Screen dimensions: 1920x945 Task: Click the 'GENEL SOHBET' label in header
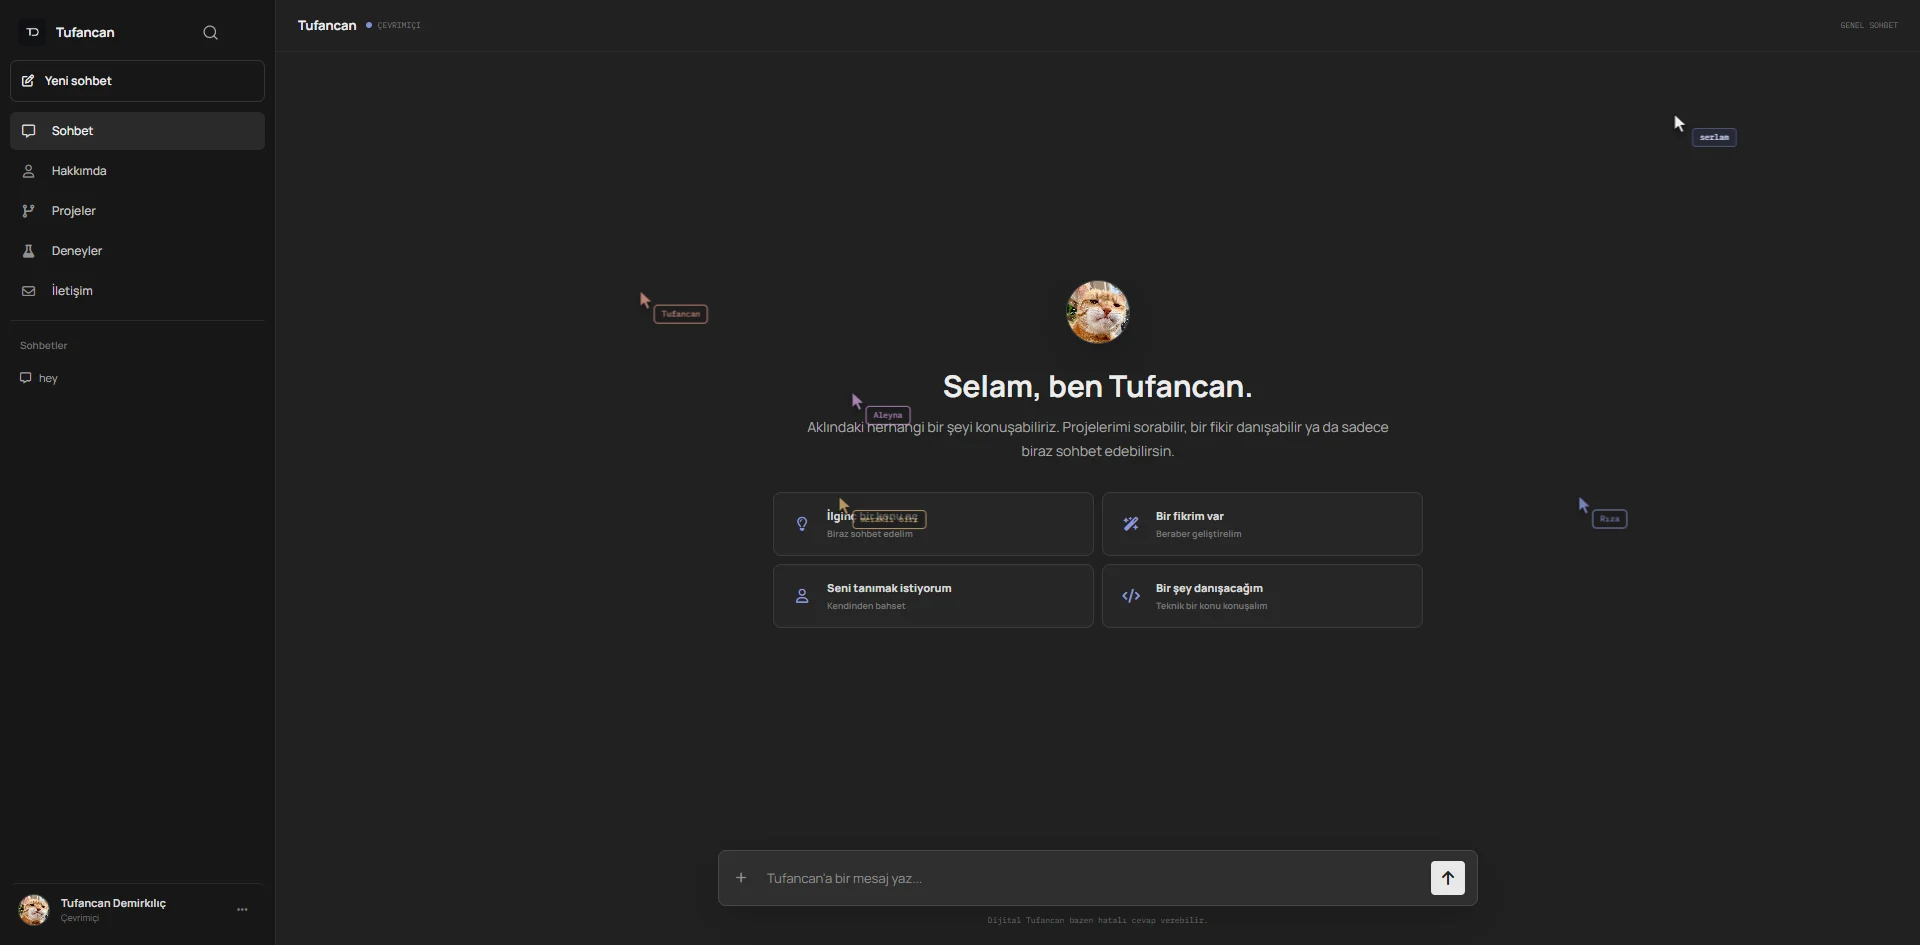point(1869,25)
